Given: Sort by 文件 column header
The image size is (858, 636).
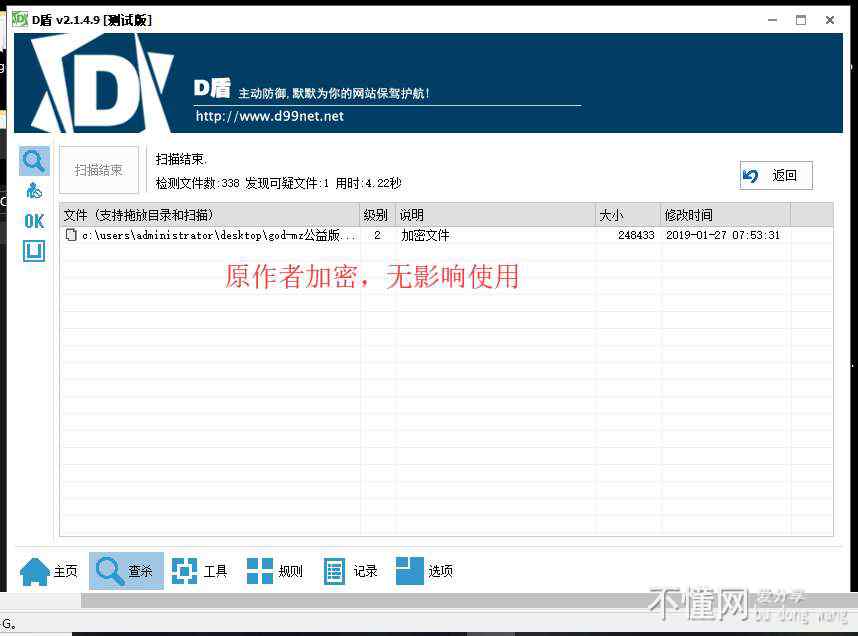Looking at the screenshot, I should [x=209, y=215].
